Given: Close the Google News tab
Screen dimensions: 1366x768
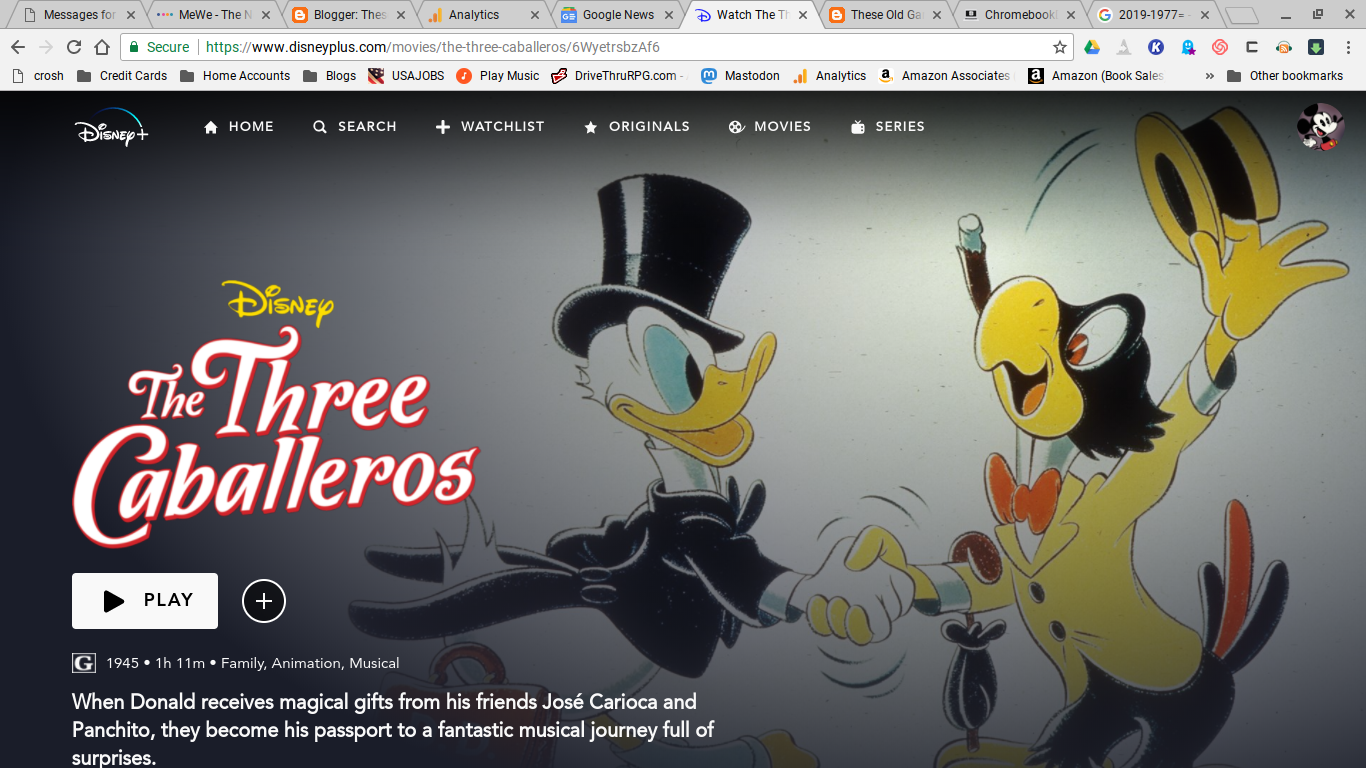Looking at the screenshot, I should [x=669, y=15].
